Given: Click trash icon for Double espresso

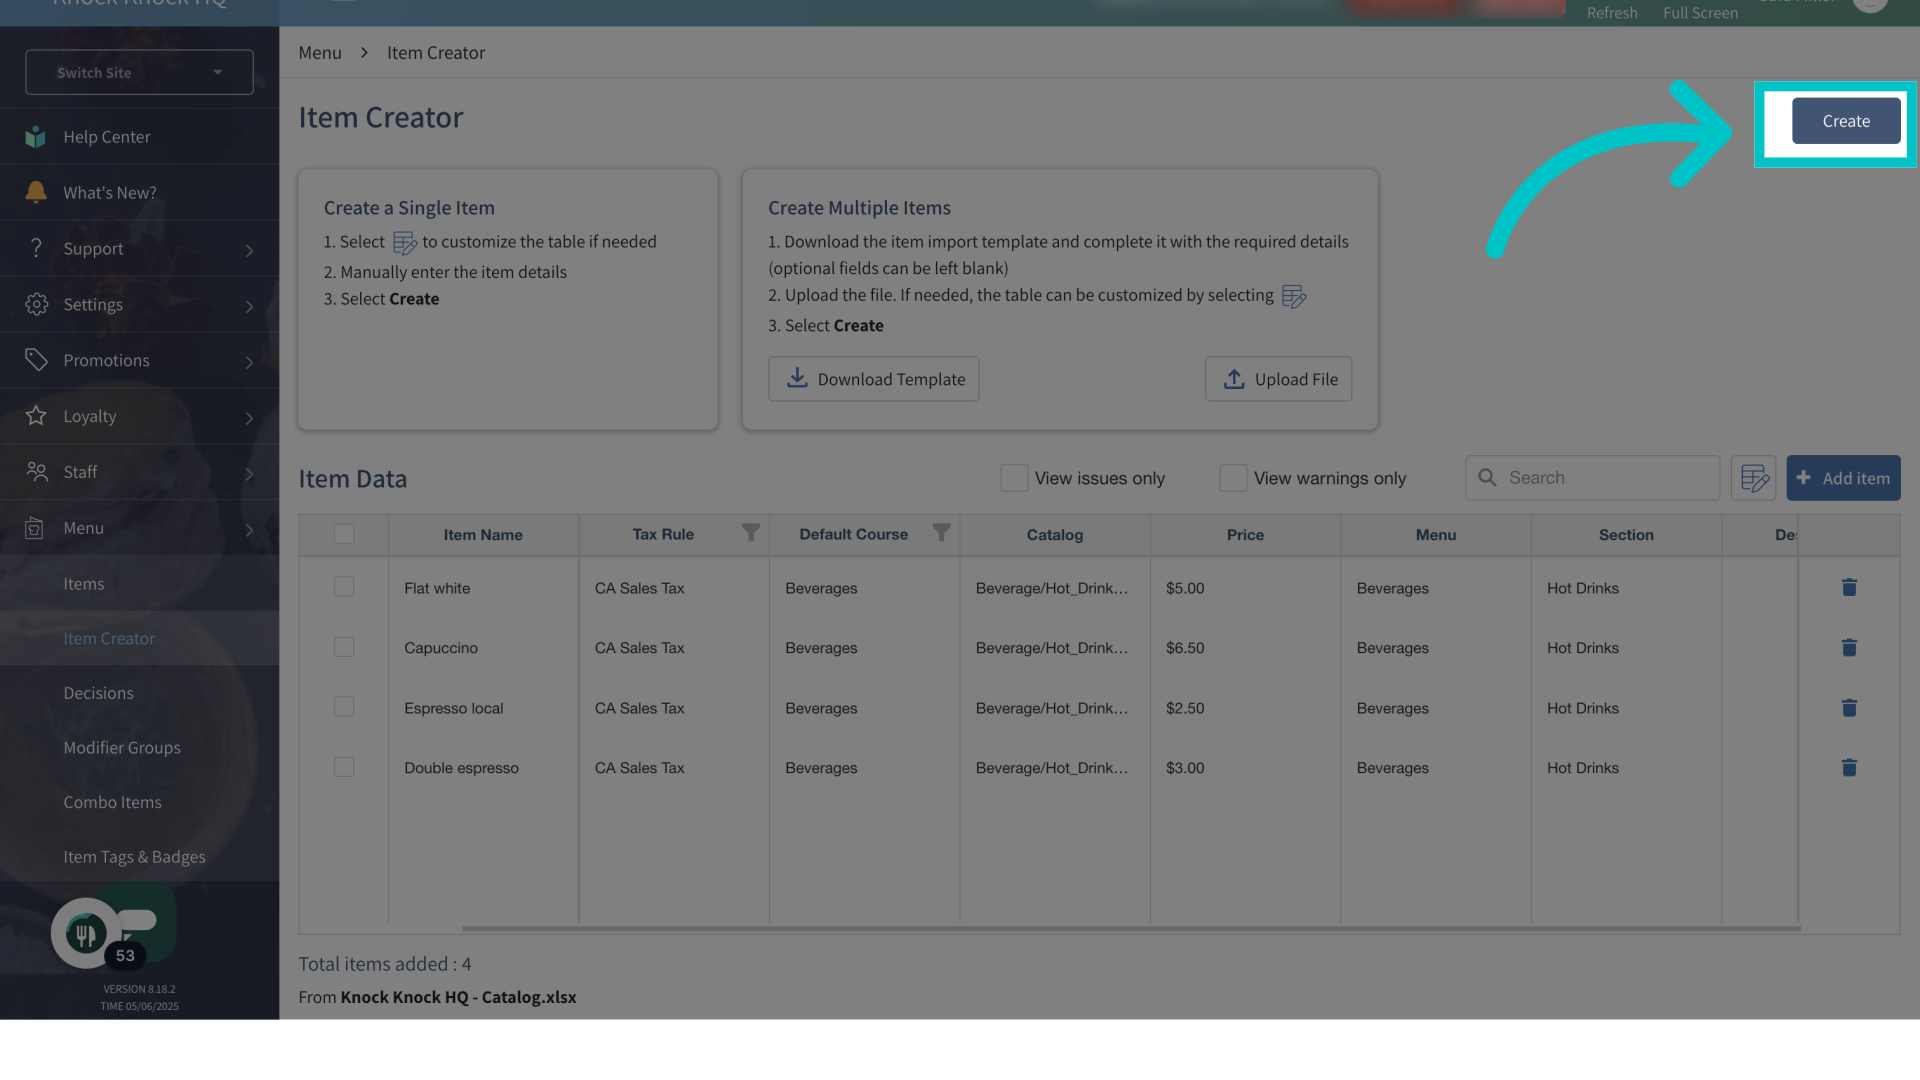Looking at the screenshot, I should click(1849, 768).
